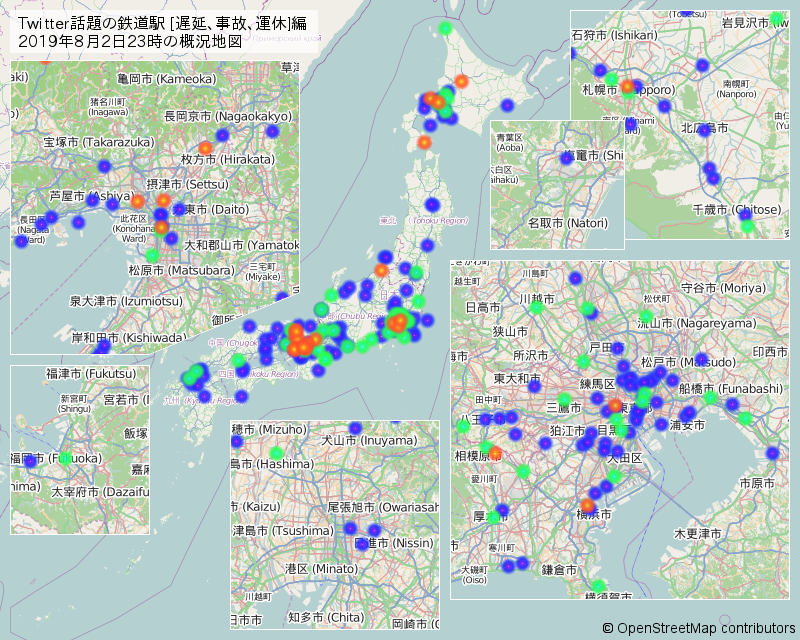Click the '岩見沢市' label

click(x=745, y=23)
